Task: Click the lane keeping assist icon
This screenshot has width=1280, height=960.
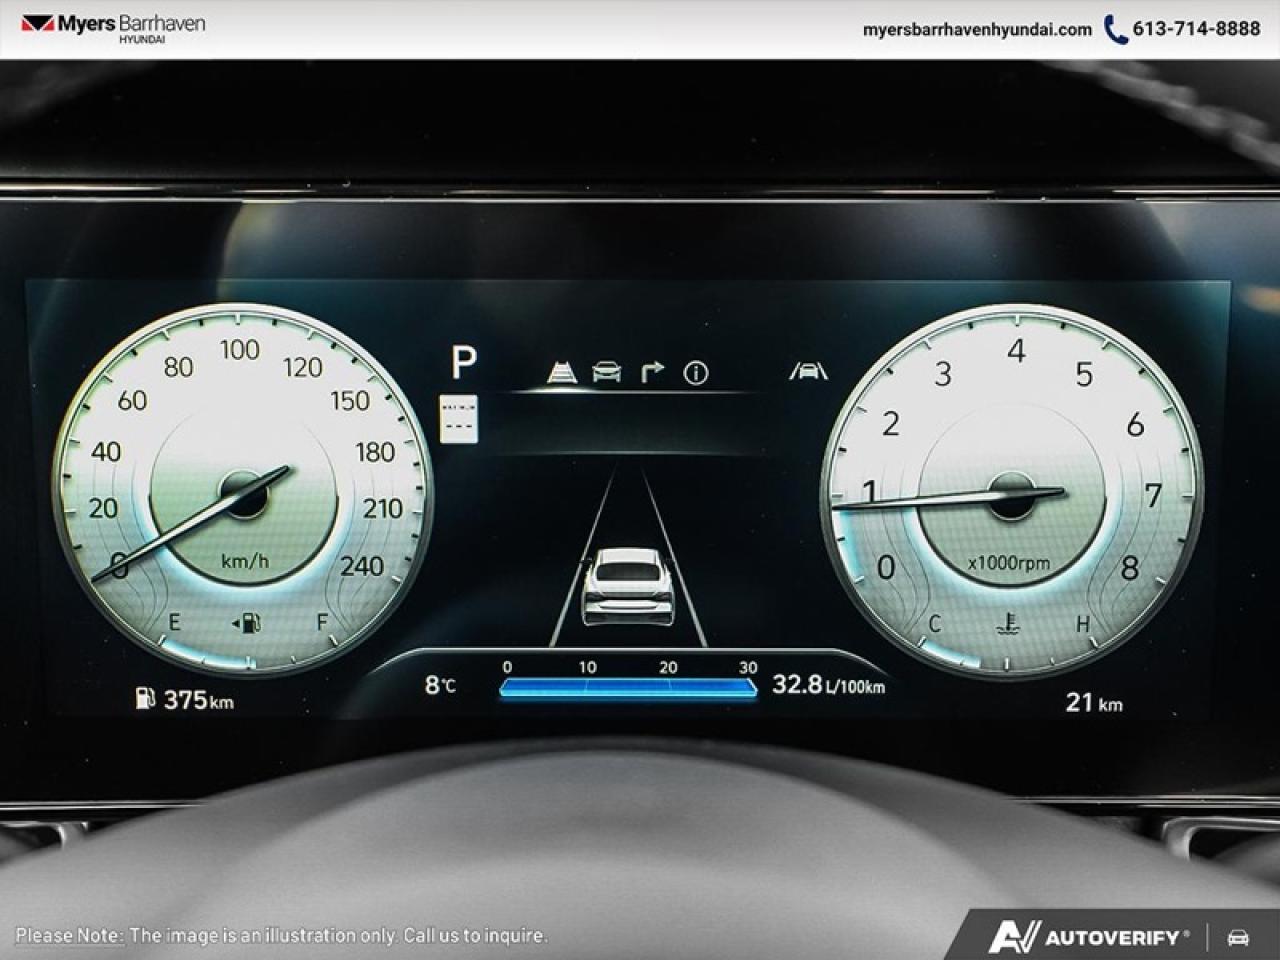Action: pyautogui.click(x=563, y=372)
